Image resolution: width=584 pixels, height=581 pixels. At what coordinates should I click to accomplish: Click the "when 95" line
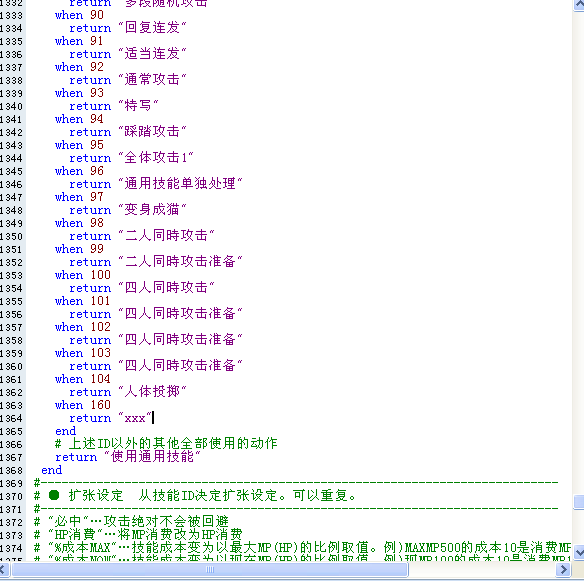point(79,145)
